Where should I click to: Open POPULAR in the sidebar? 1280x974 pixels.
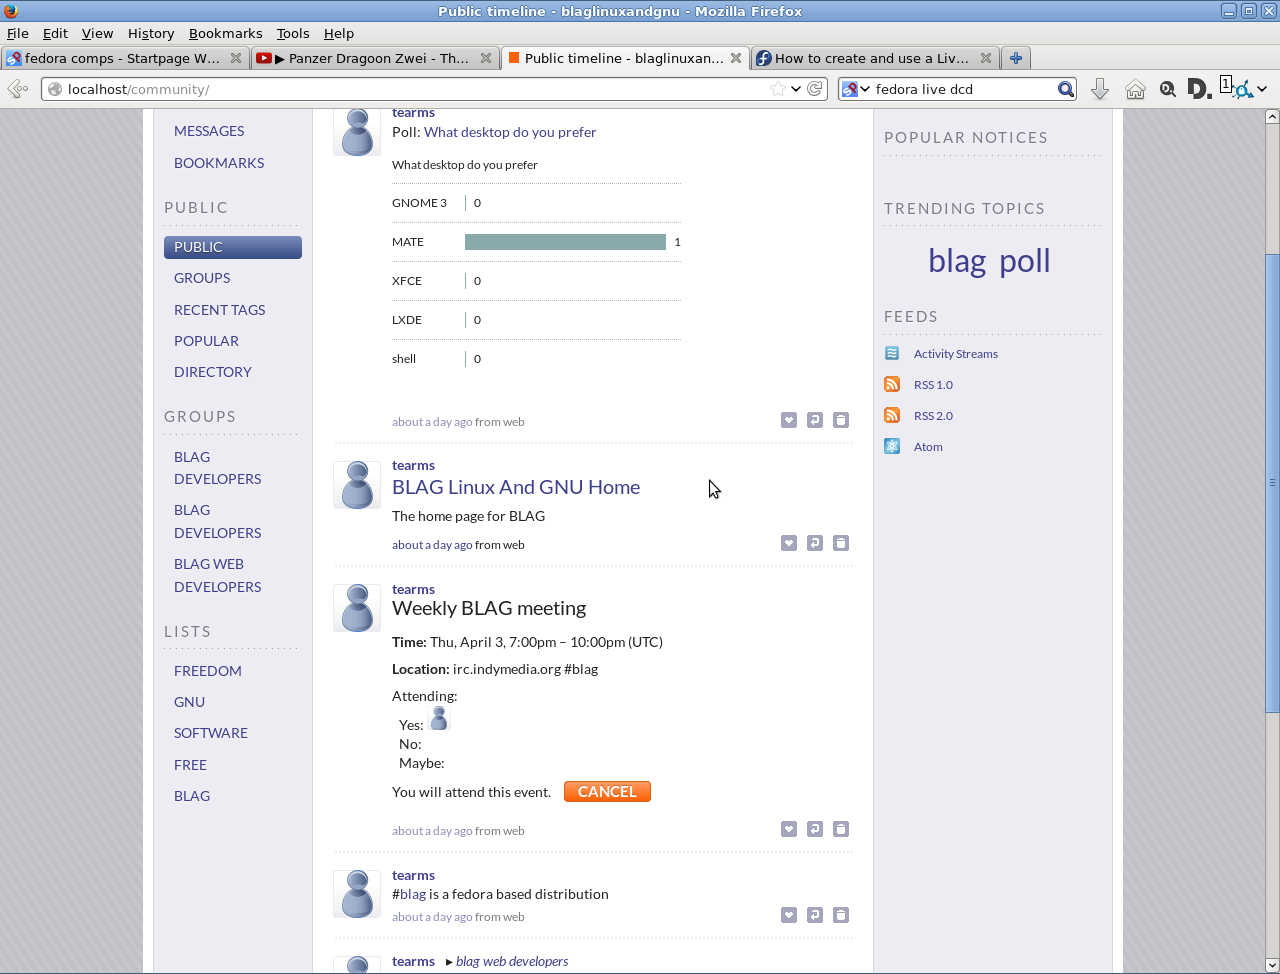pos(206,341)
